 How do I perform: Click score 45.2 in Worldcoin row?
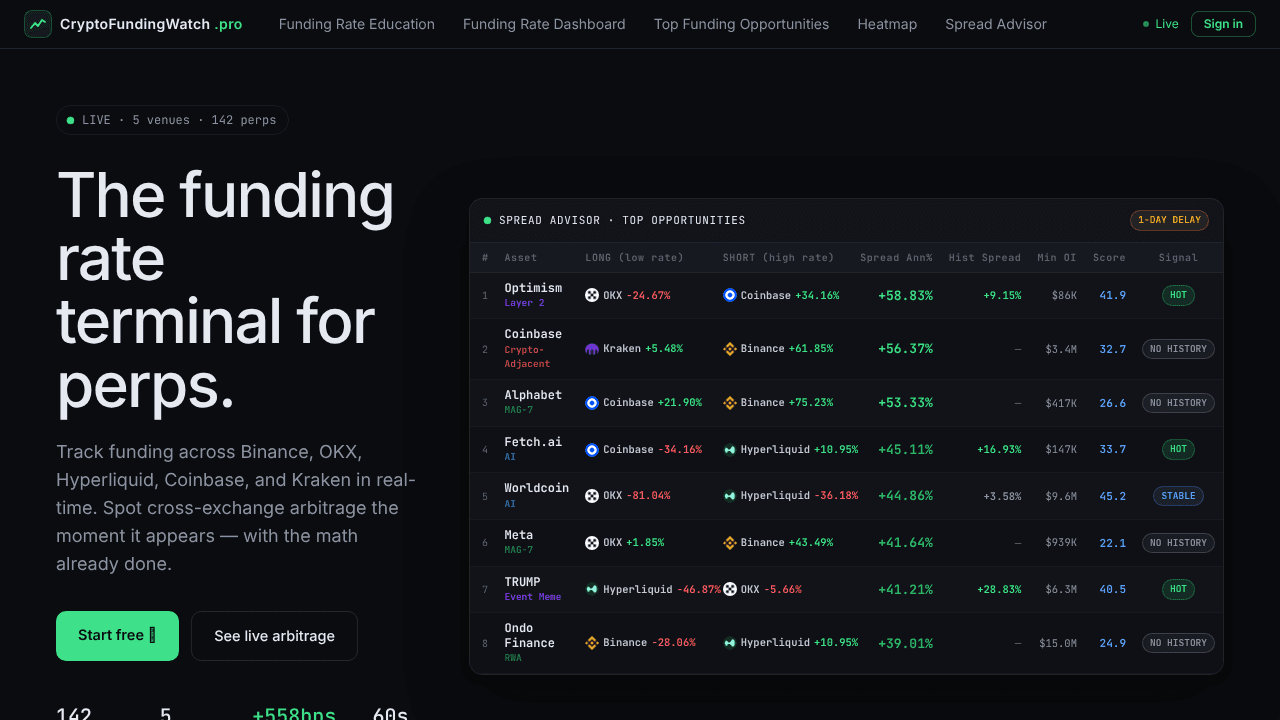click(x=1112, y=496)
